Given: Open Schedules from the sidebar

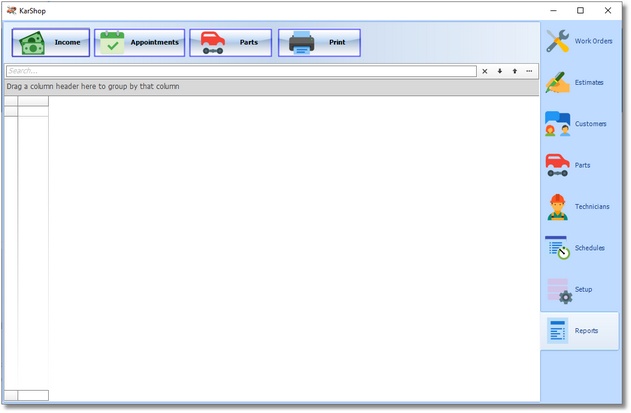Looking at the screenshot, I should point(579,248).
